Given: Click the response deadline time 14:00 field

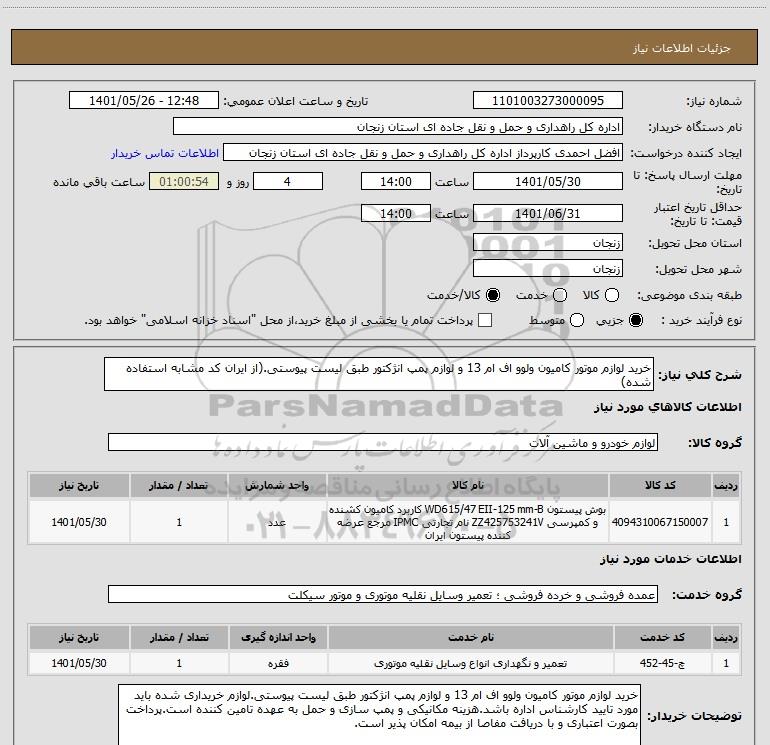Looking at the screenshot, I should [396, 181].
